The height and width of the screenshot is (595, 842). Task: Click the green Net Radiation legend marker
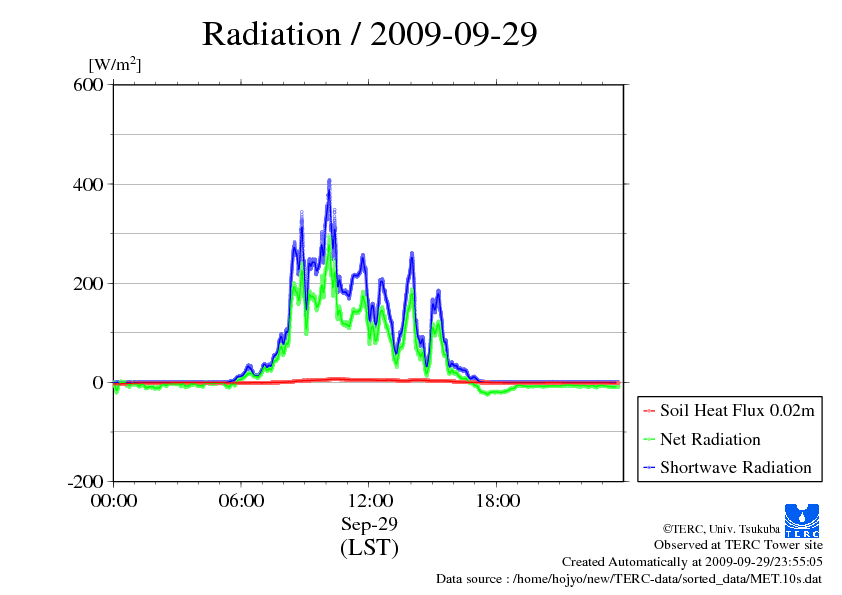coord(649,440)
